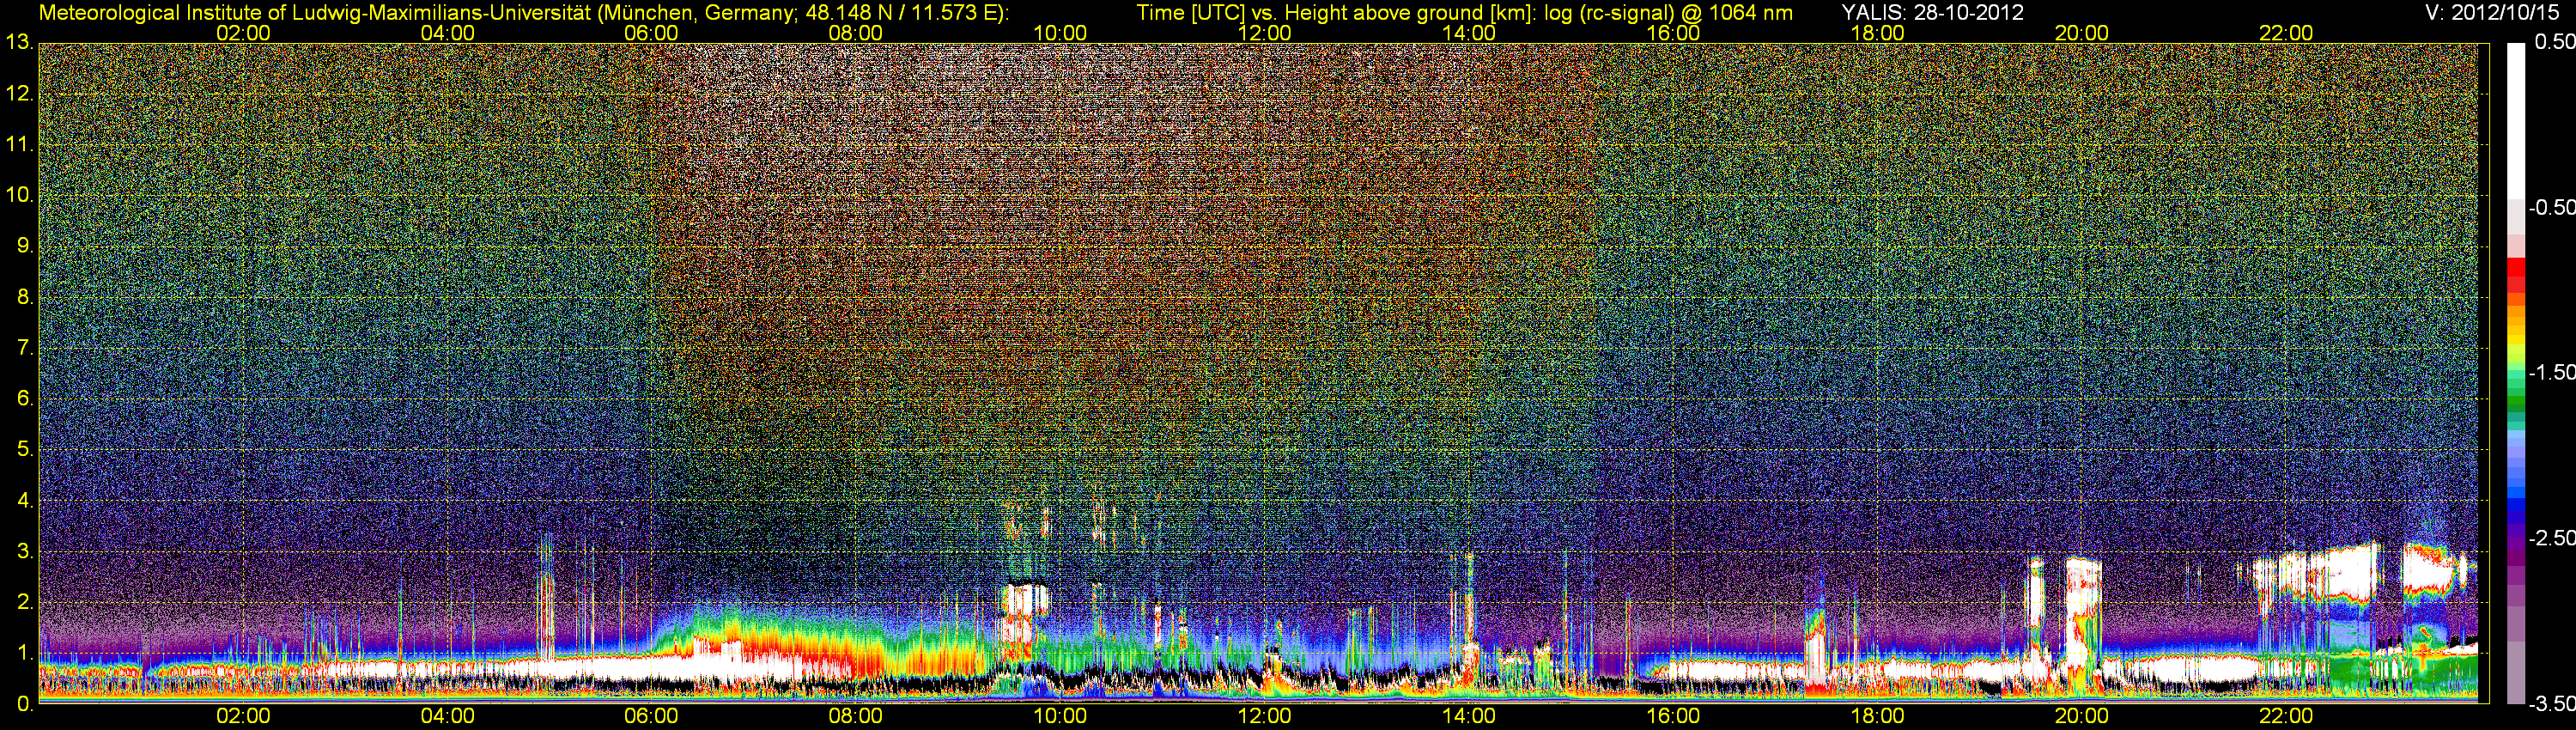Select the 08:00 label on the top time axis

(x=856, y=33)
